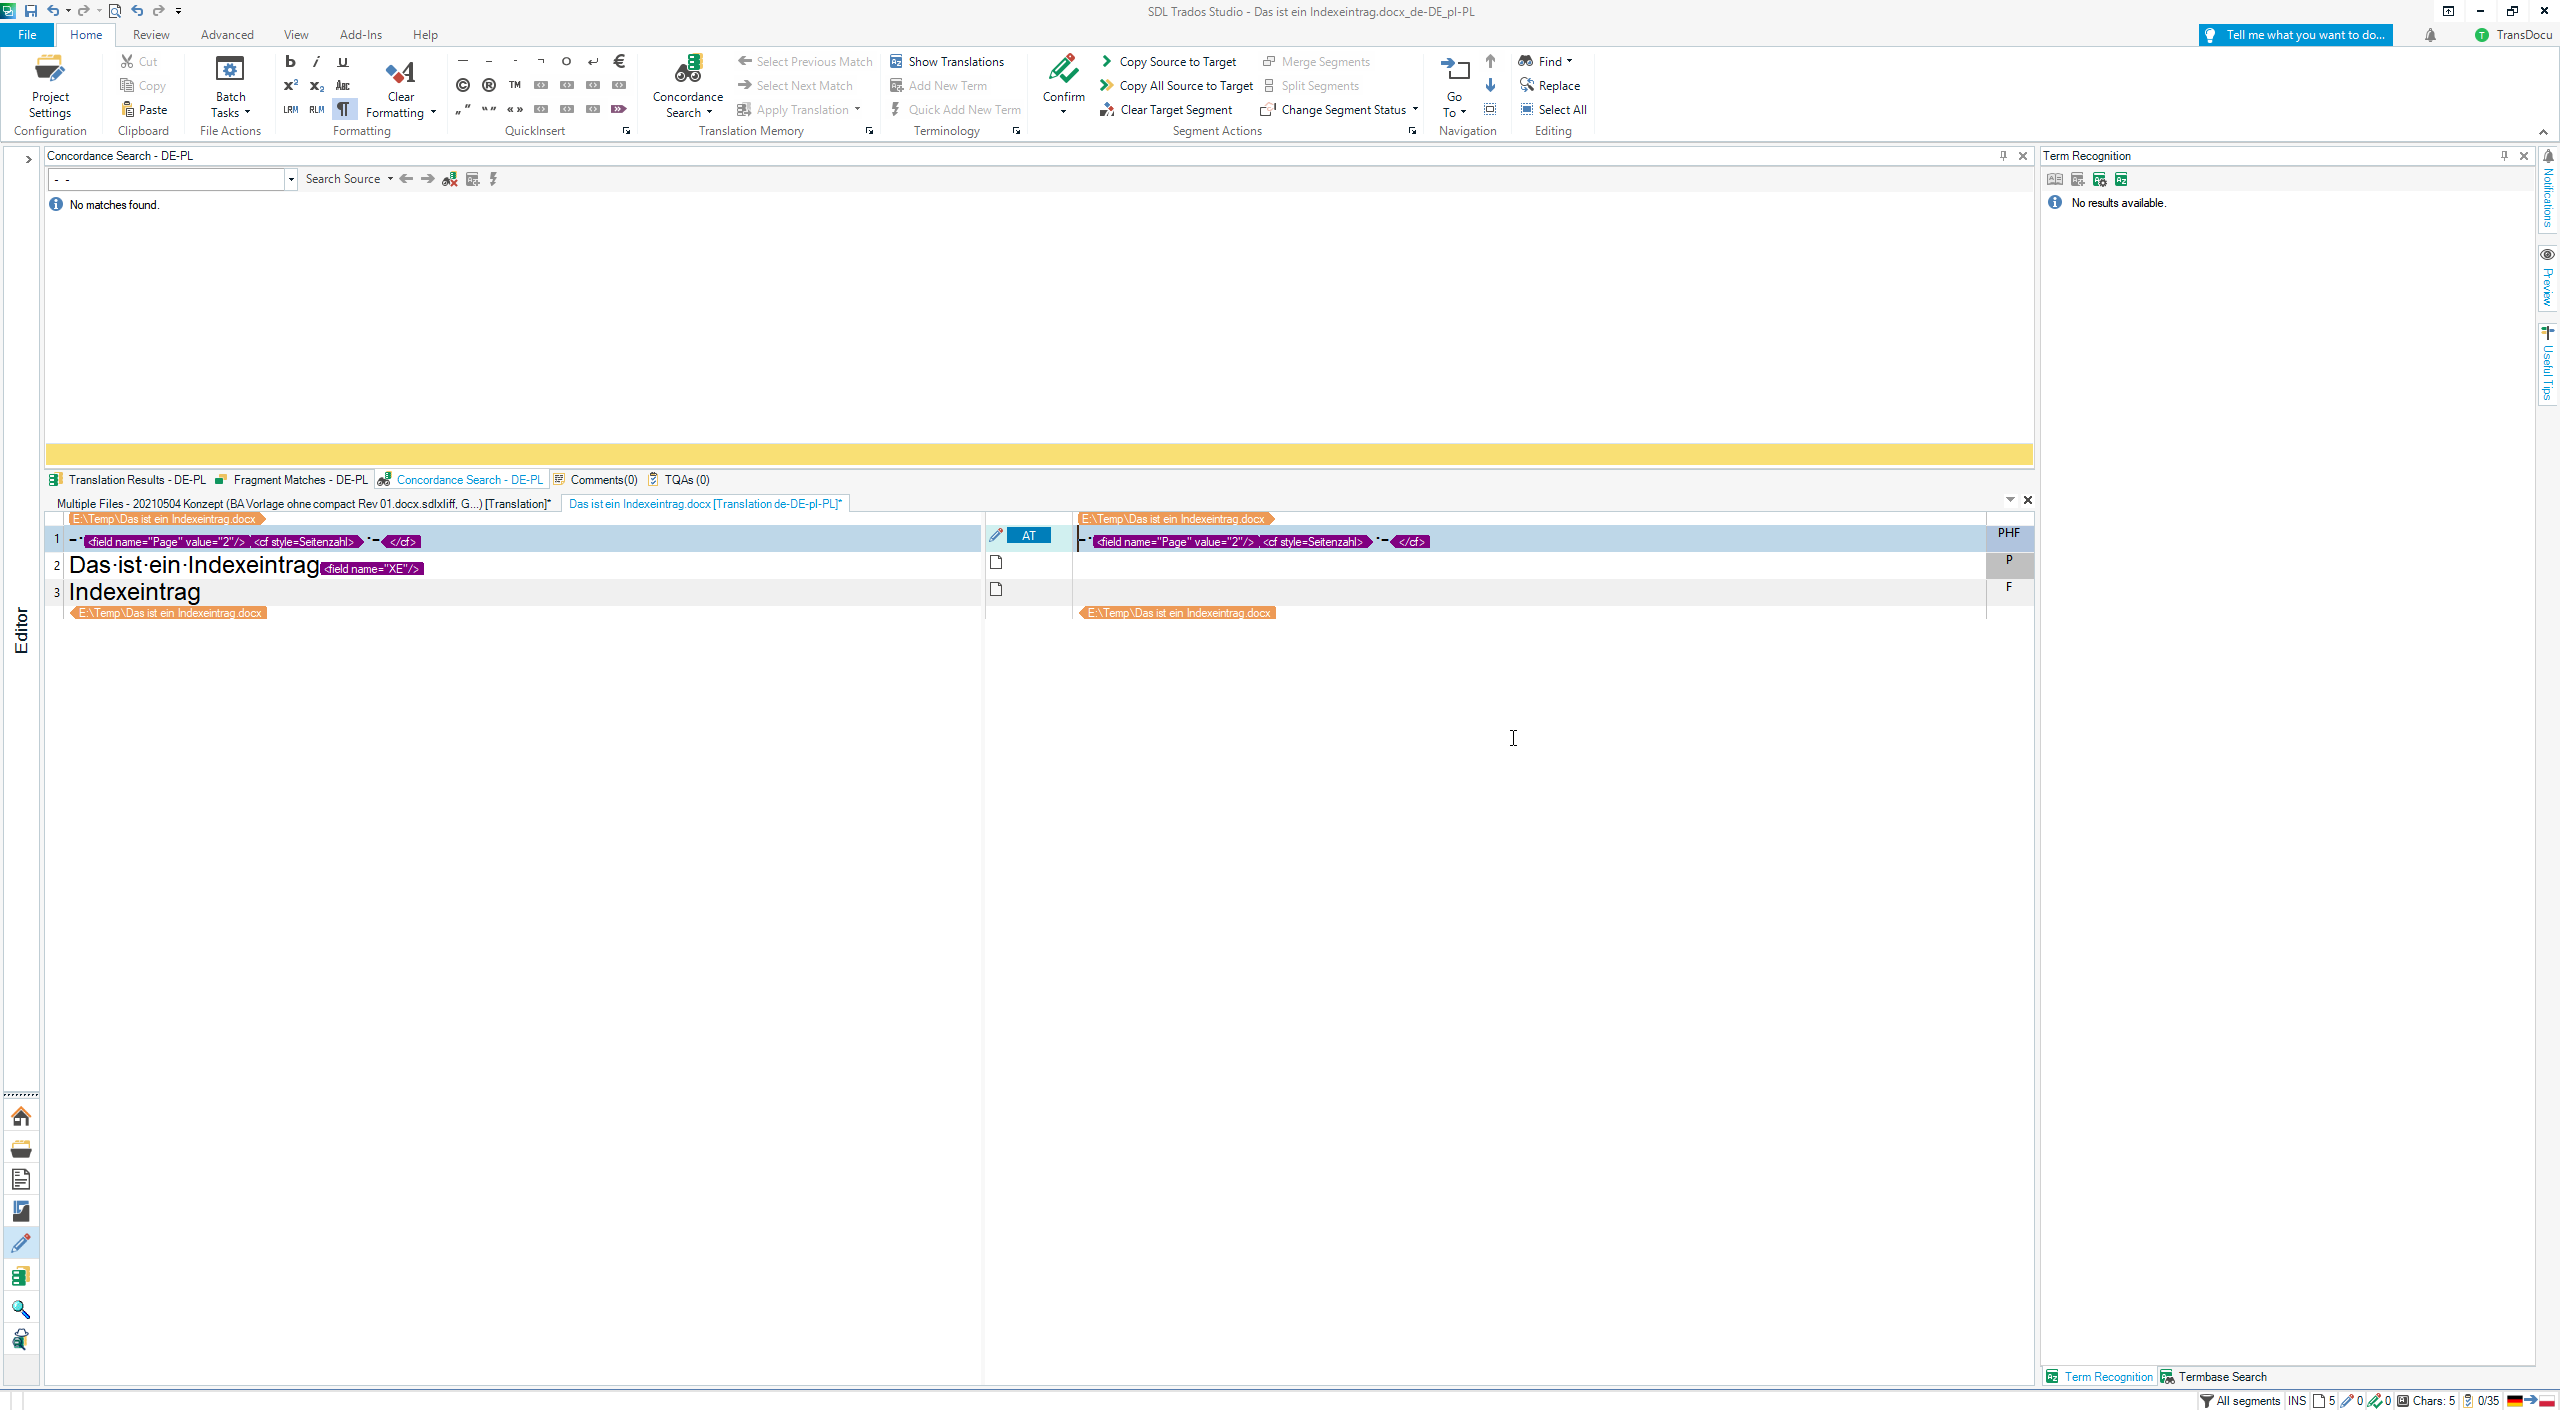
Task: Open the TQAs (0) tab
Action: click(679, 480)
